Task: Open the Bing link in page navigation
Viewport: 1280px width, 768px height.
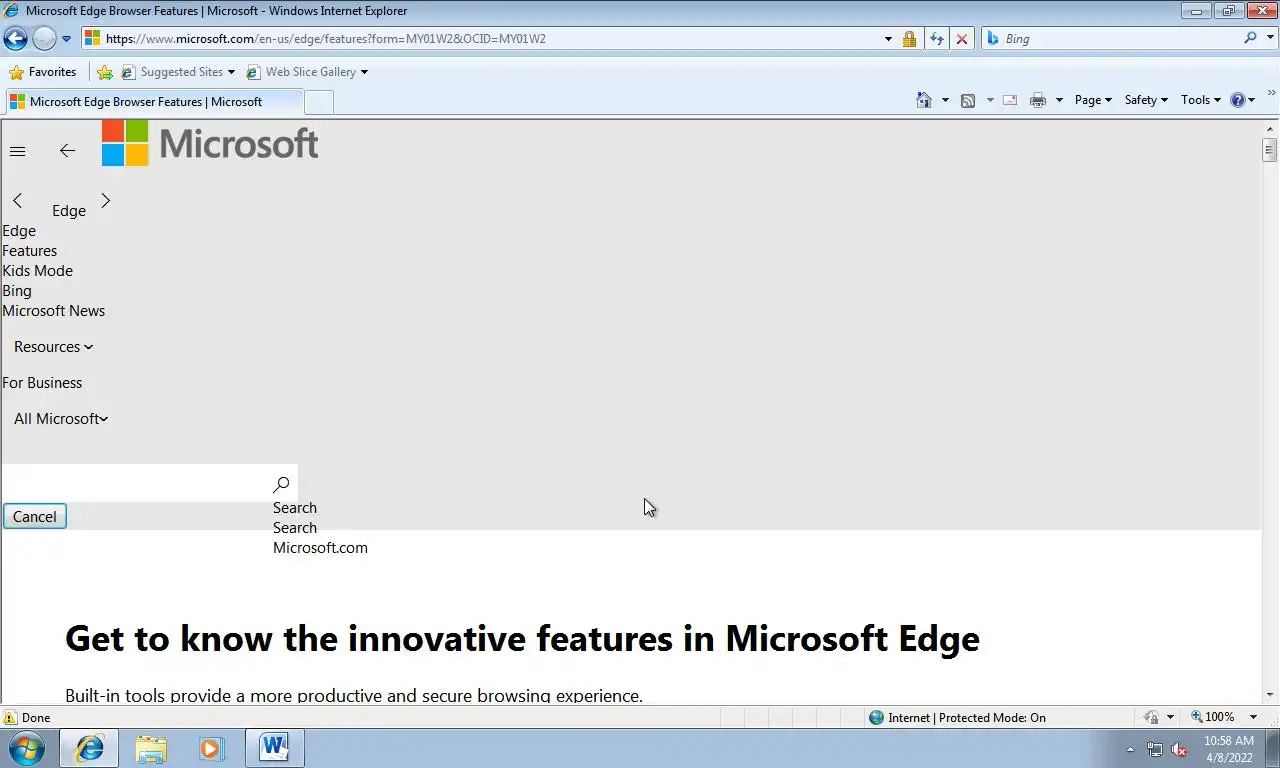Action: tap(17, 291)
